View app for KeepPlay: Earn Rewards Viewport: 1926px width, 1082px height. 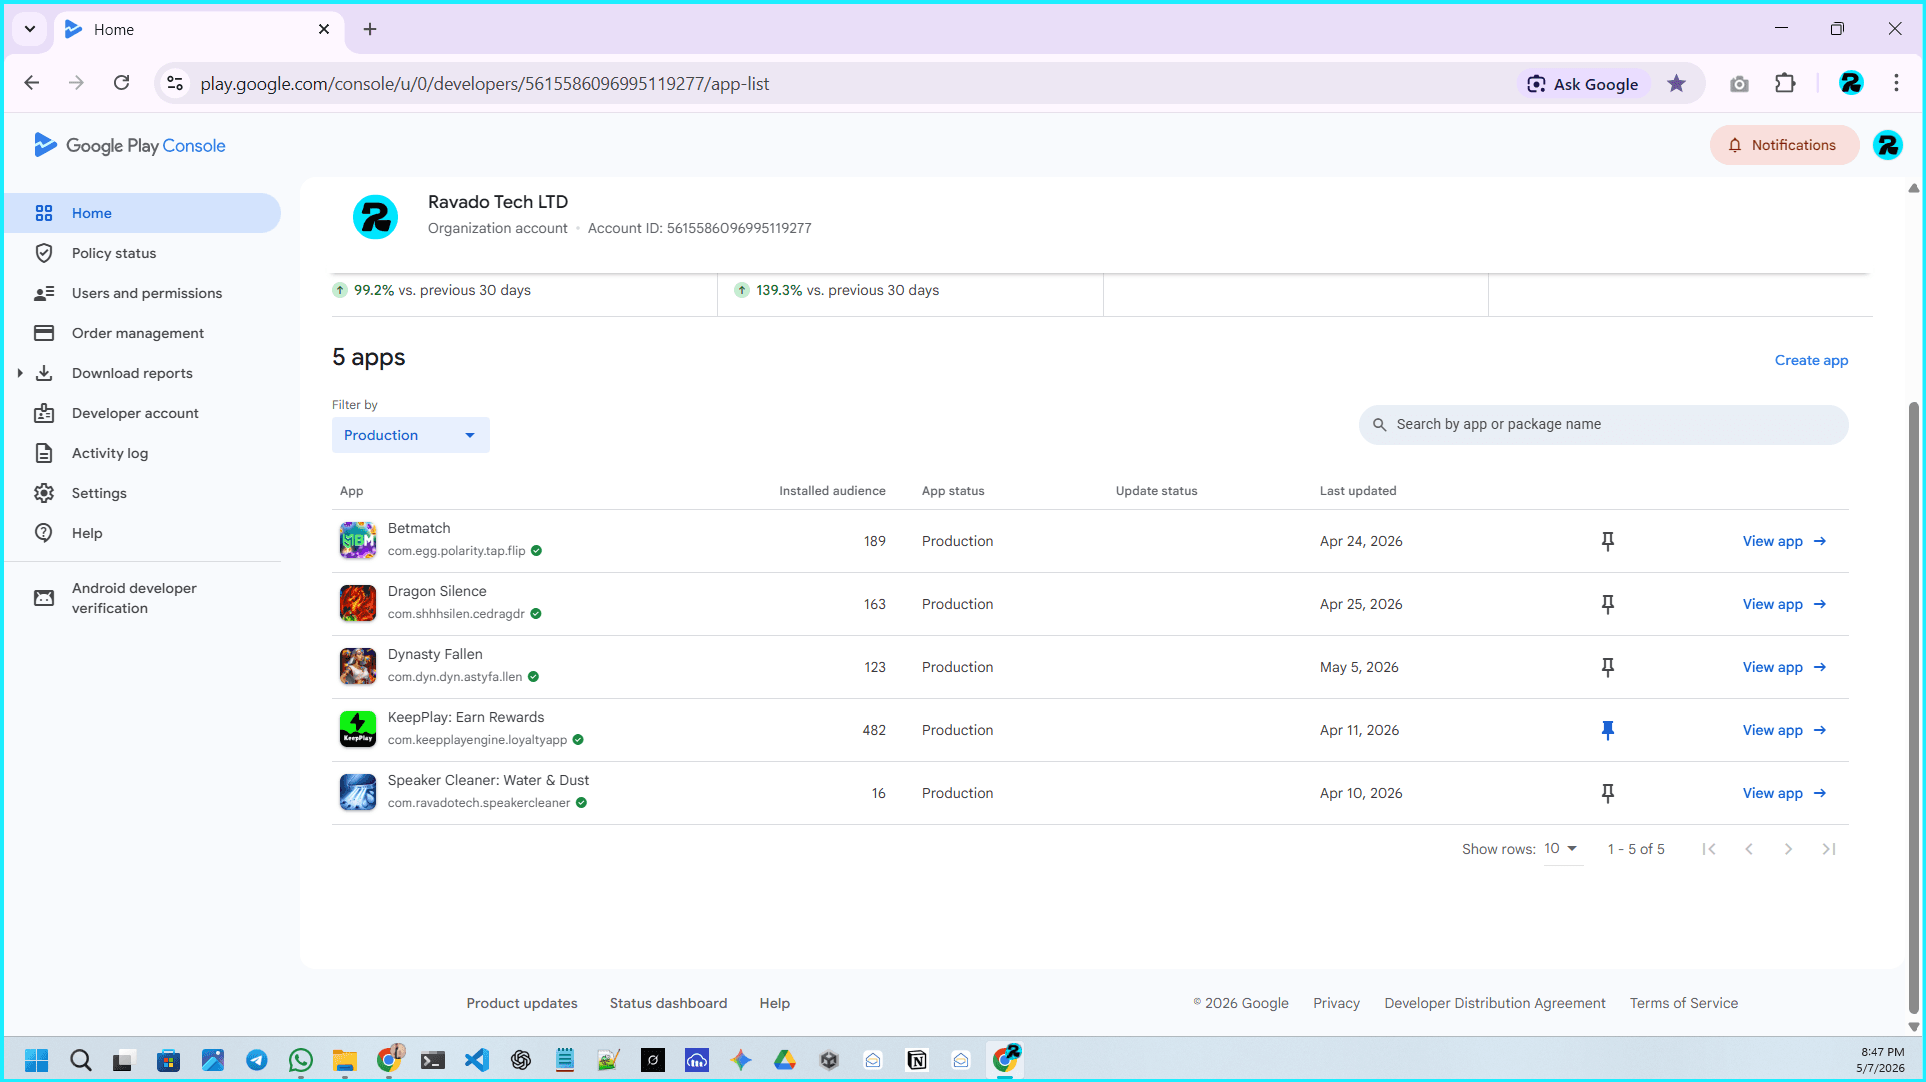click(1784, 730)
